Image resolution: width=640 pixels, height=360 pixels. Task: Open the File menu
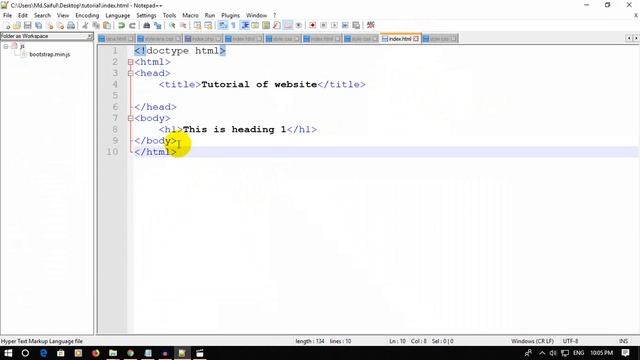[7, 15]
